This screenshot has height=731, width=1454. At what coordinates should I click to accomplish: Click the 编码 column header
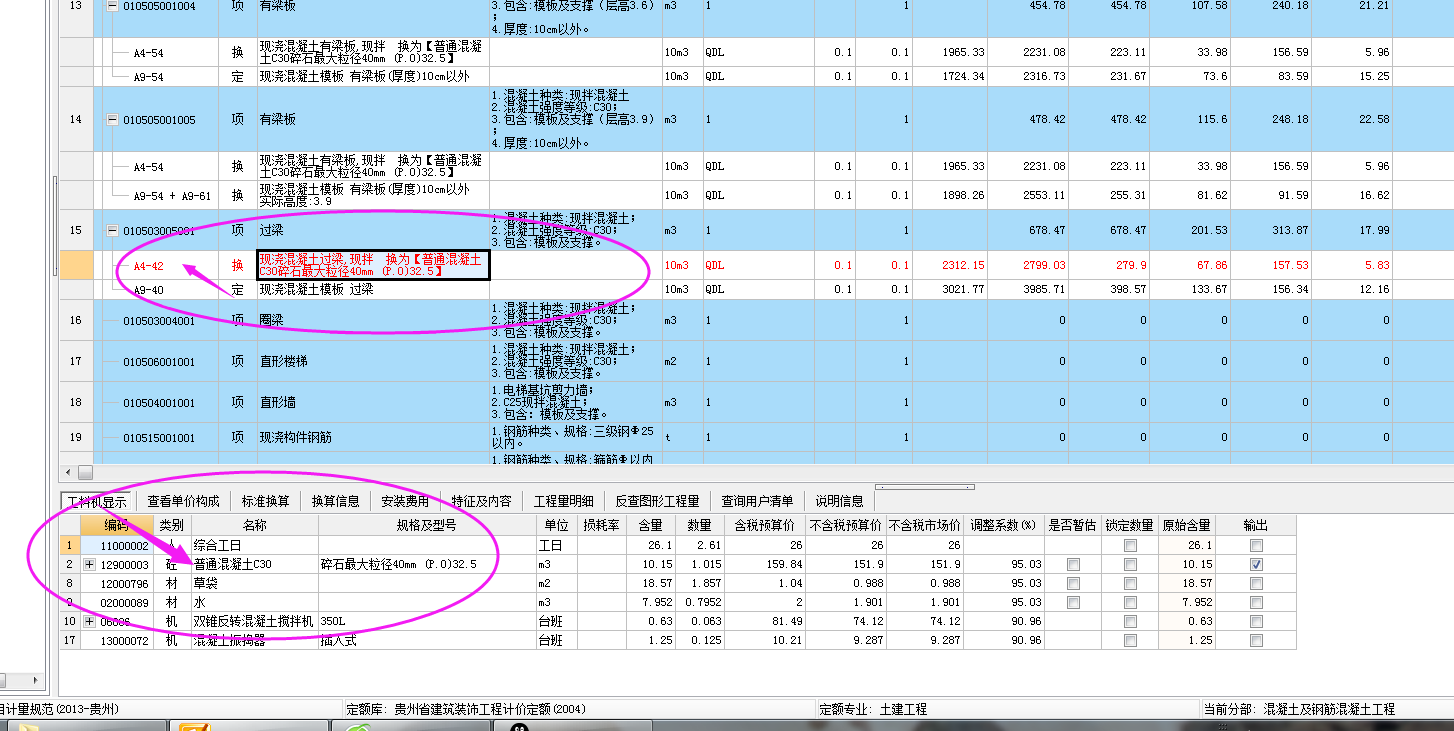(x=117, y=525)
